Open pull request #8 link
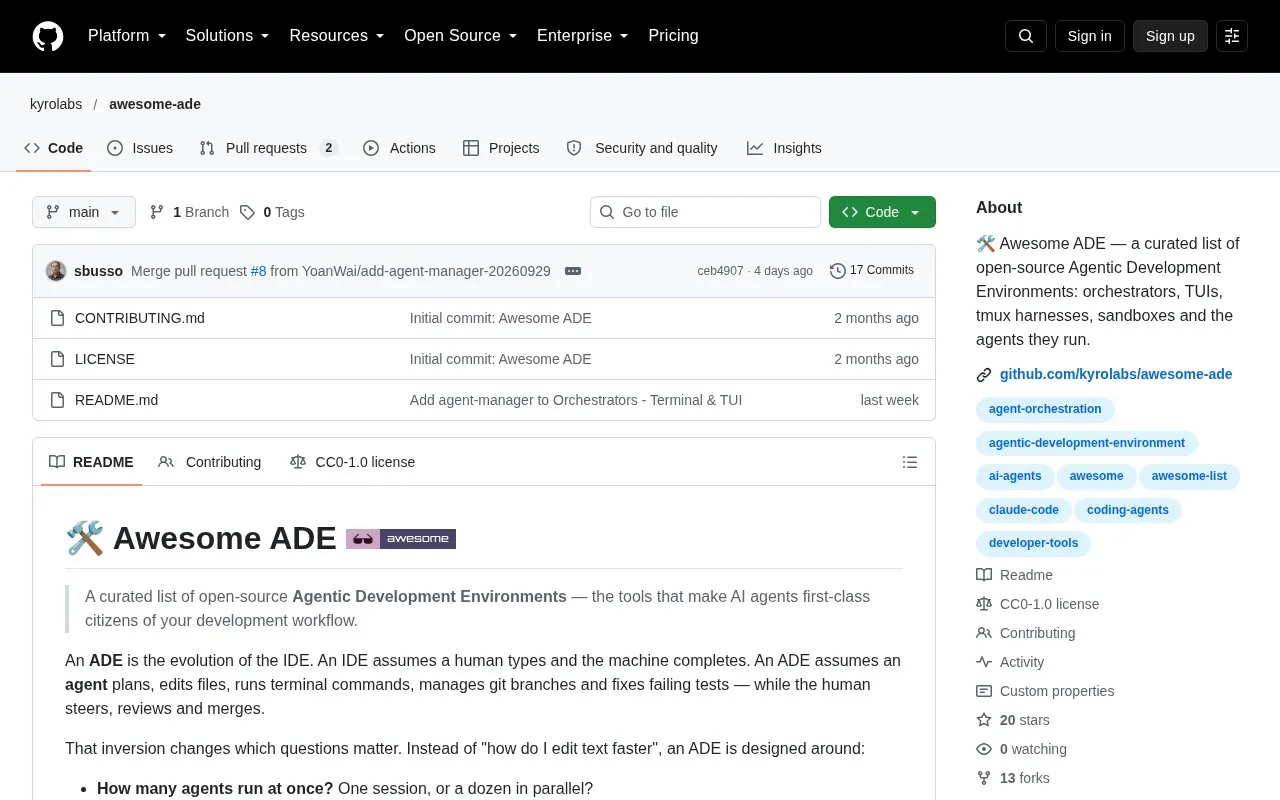This screenshot has height=800, width=1280. tap(258, 271)
